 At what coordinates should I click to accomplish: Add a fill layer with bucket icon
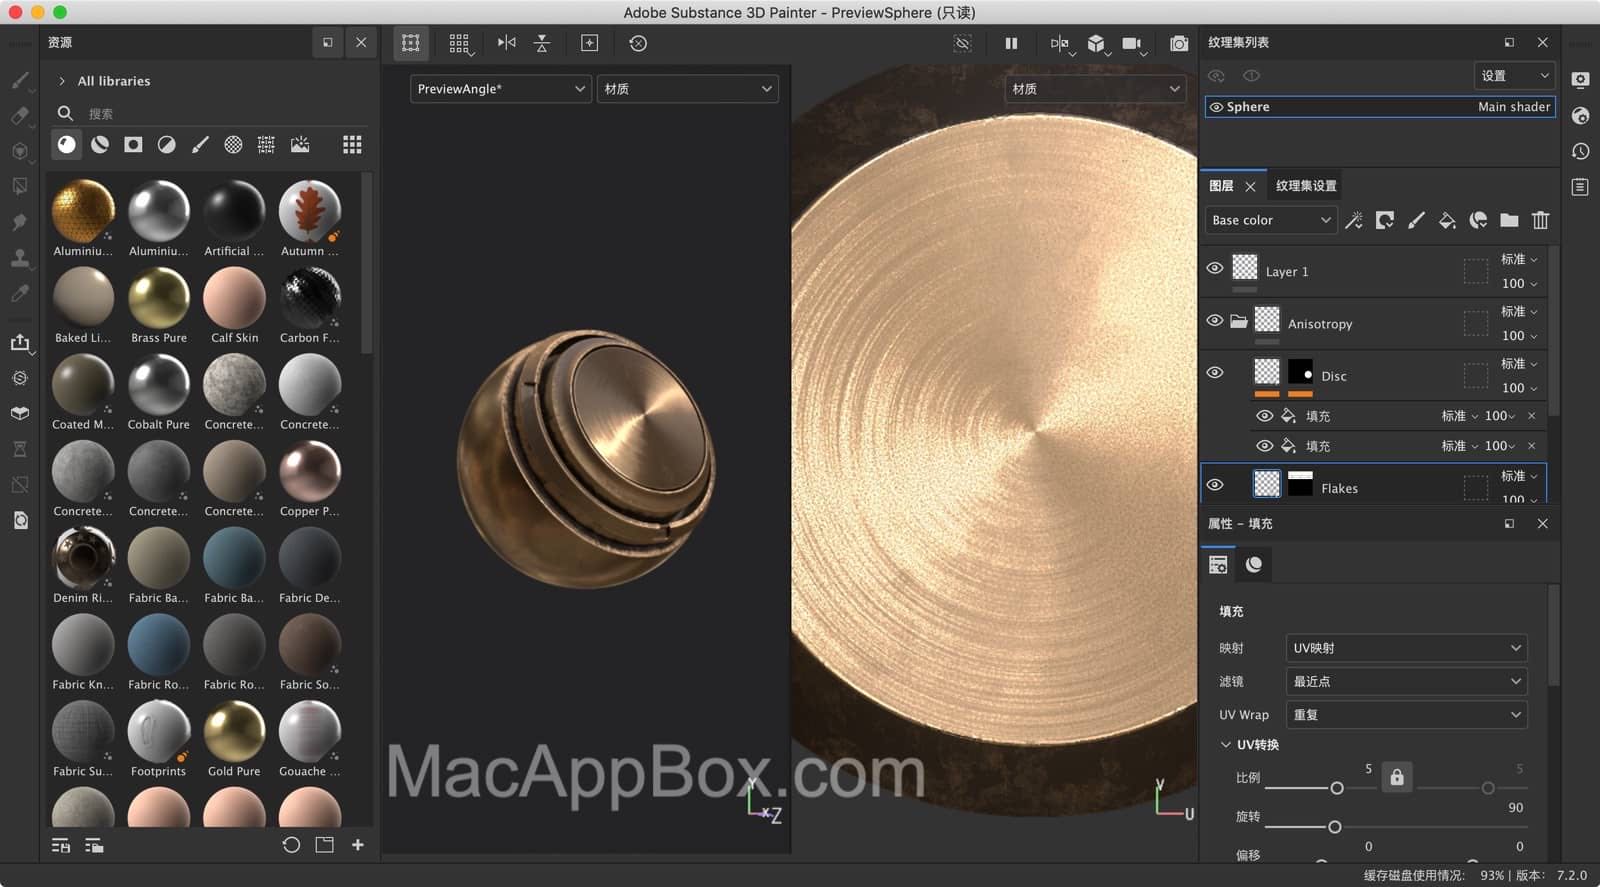point(1447,220)
